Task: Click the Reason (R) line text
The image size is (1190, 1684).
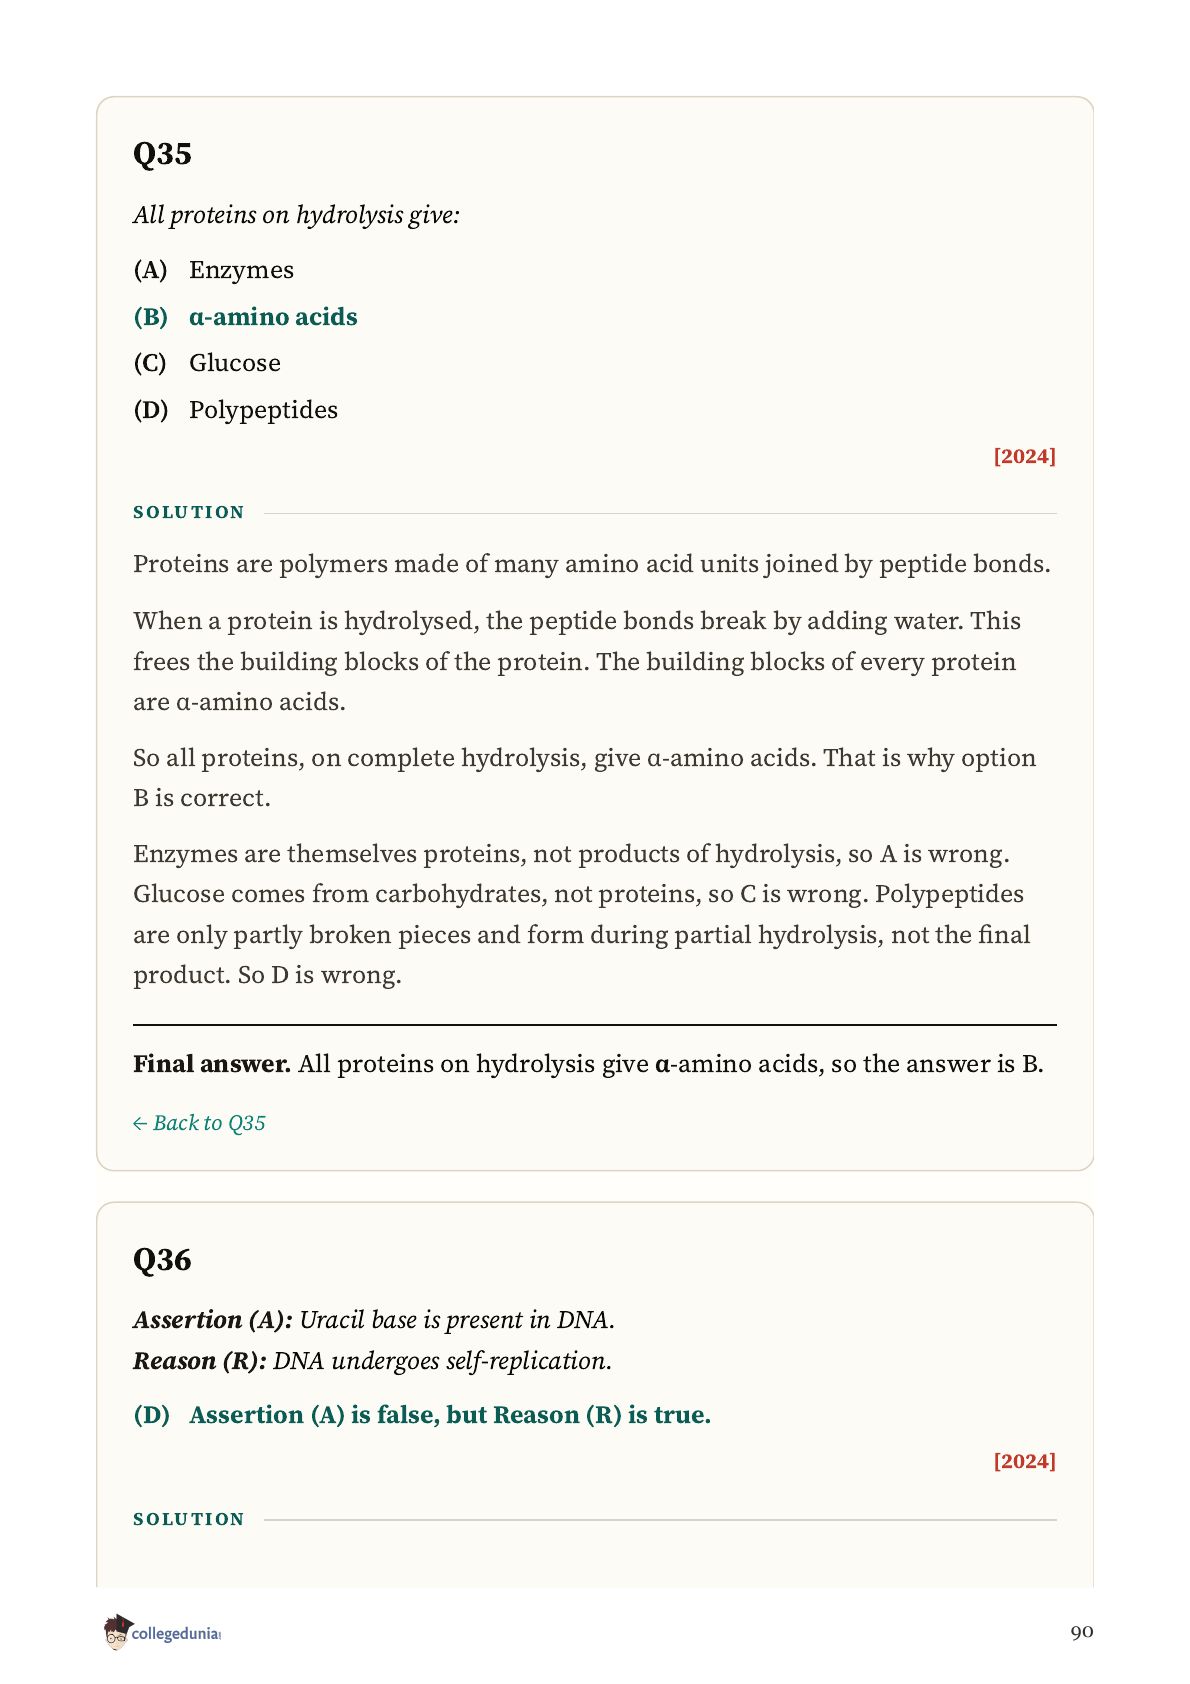Action: coord(372,1361)
